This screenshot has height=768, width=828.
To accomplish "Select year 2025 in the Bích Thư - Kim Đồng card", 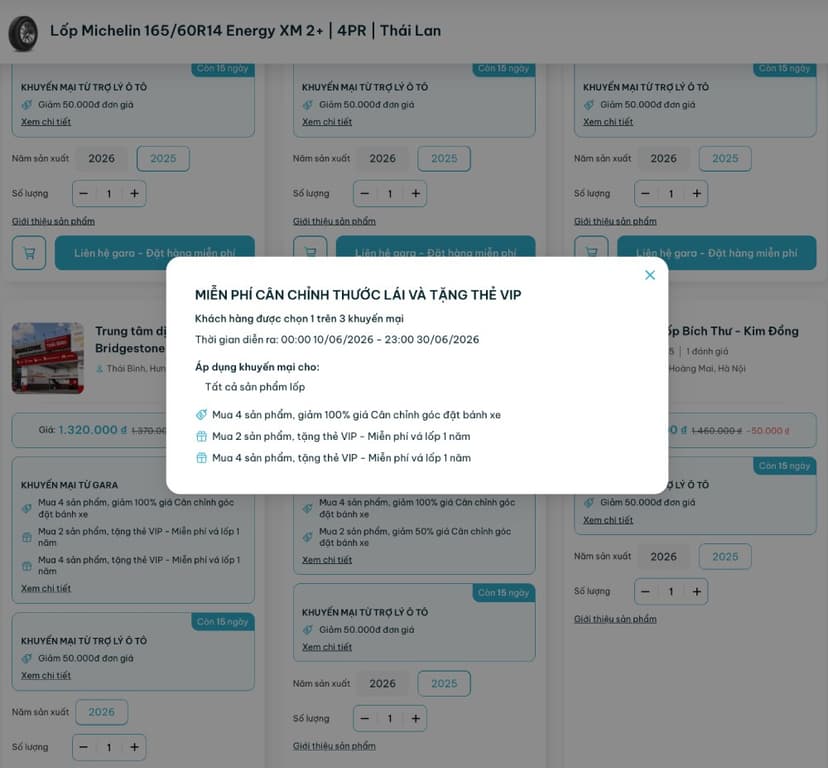I will tap(725, 556).
